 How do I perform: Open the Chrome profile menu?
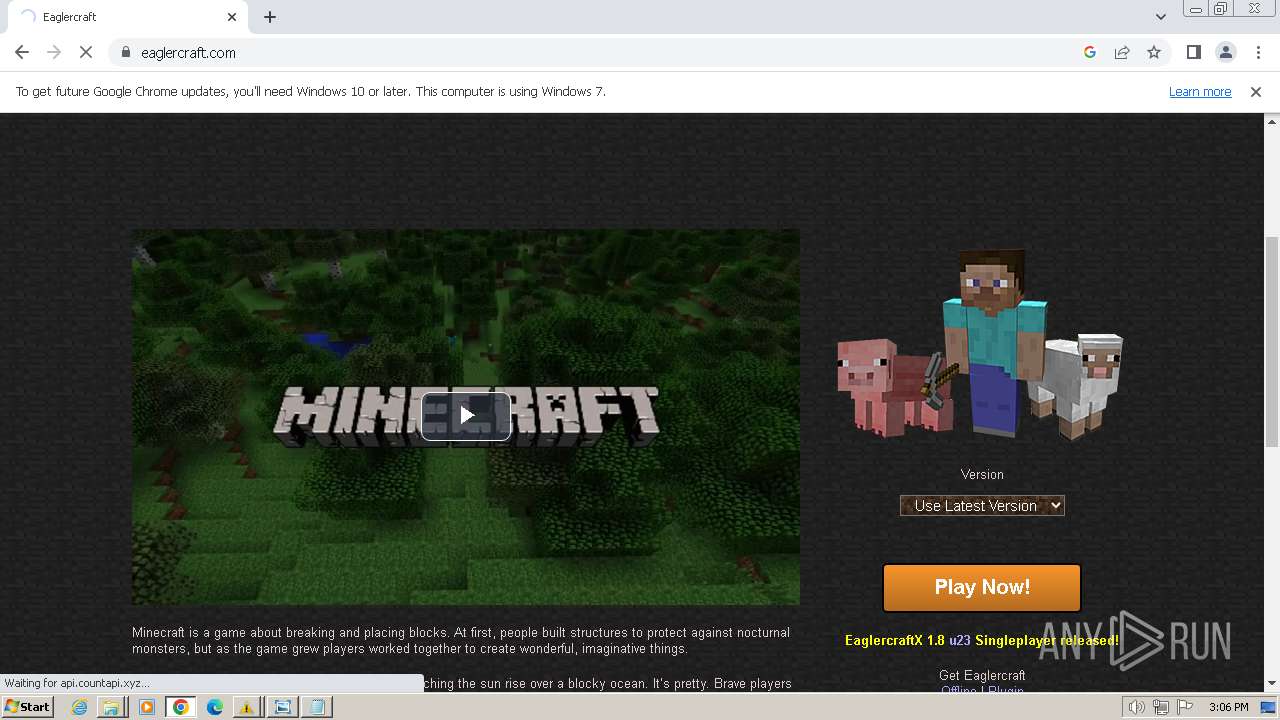[x=1225, y=52]
